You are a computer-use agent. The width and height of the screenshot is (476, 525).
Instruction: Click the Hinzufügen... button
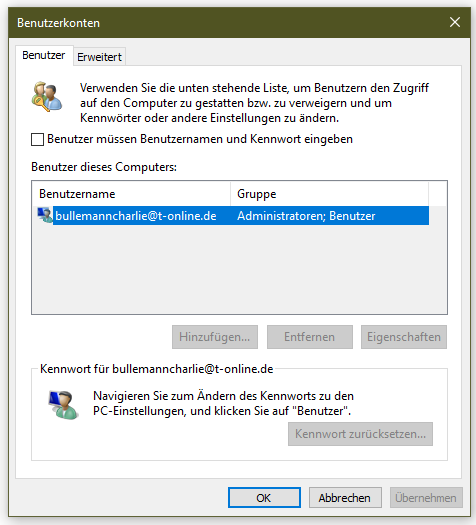tap(215, 337)
